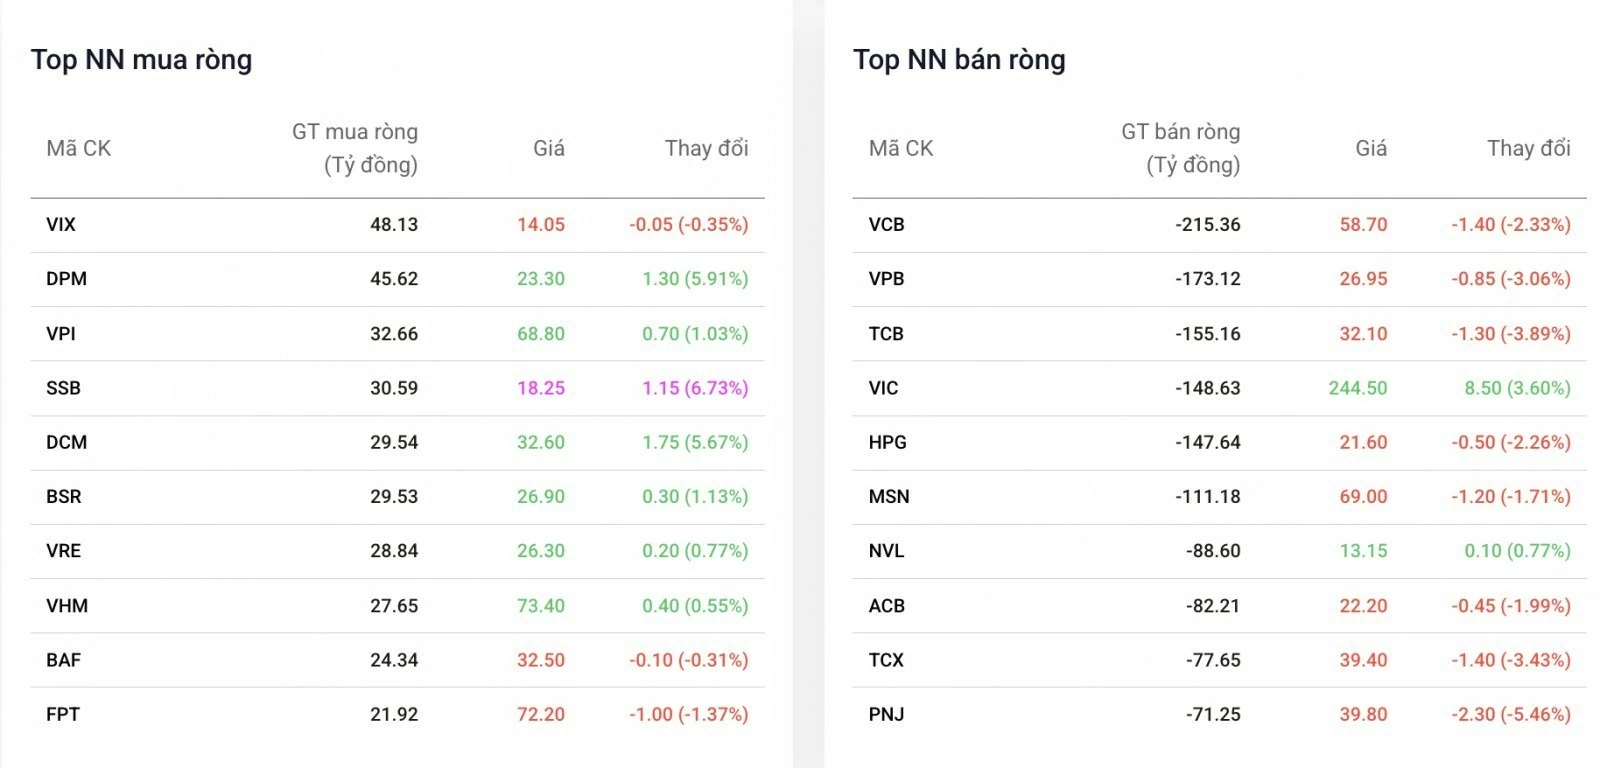Click 'Mã CK' header in net sell table
The image size is (1600, 768).
coord(900,149)
